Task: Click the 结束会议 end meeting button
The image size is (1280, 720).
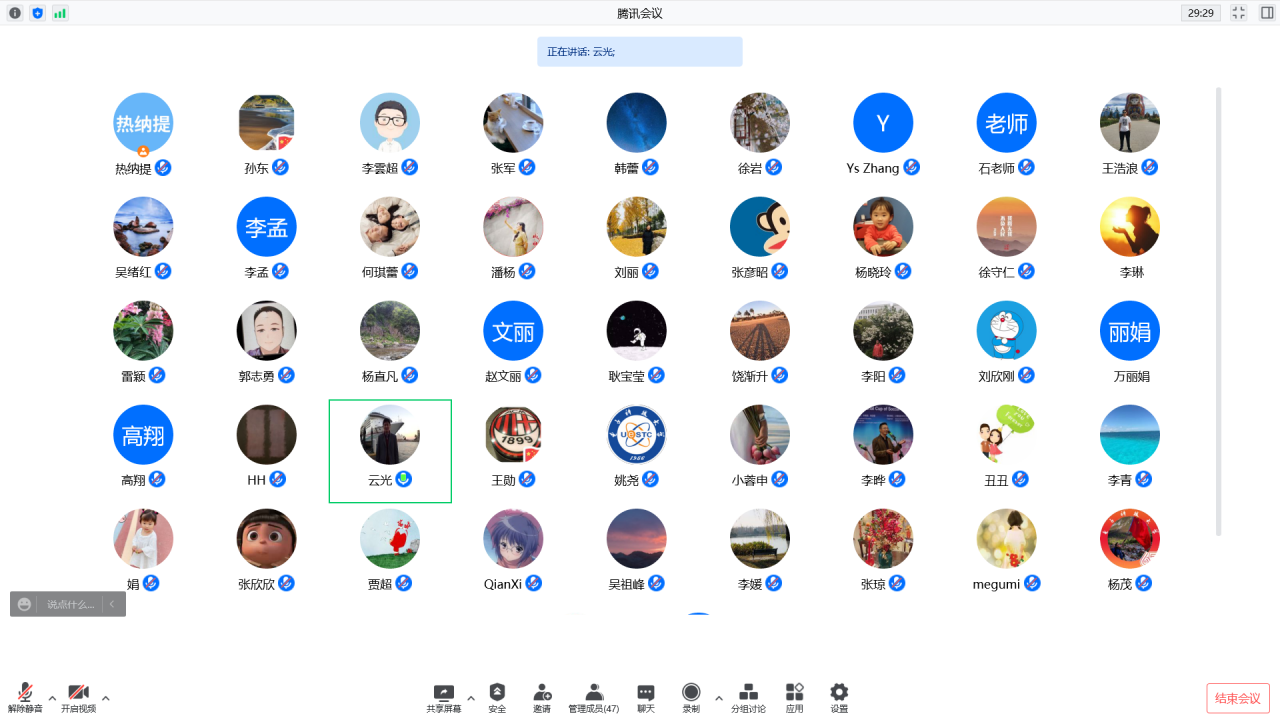Action: coord(1237,698)
